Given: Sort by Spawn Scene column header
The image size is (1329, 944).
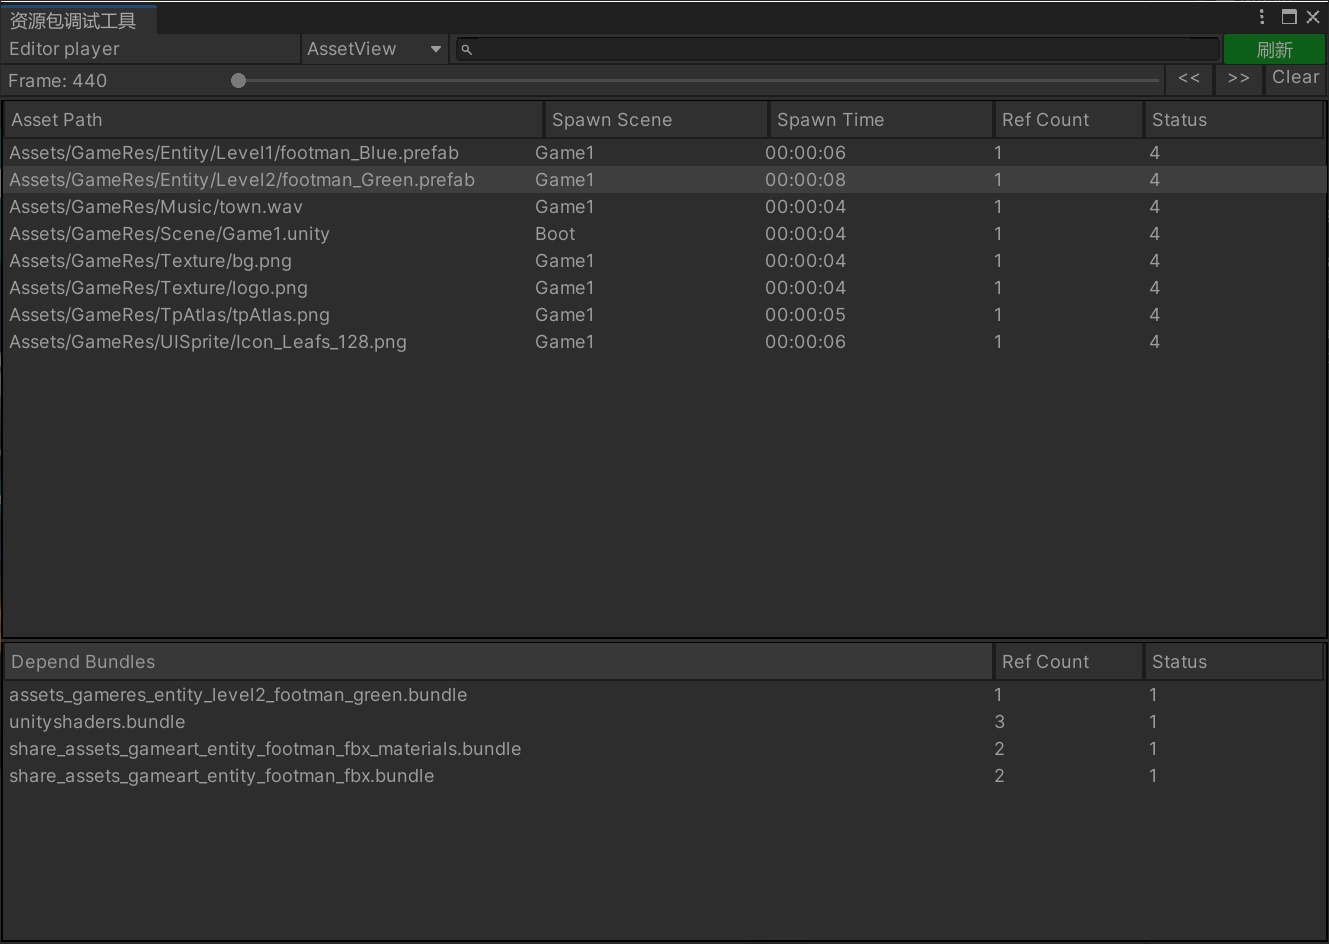Looking at the screenshot, I should [x=655, y=120].
